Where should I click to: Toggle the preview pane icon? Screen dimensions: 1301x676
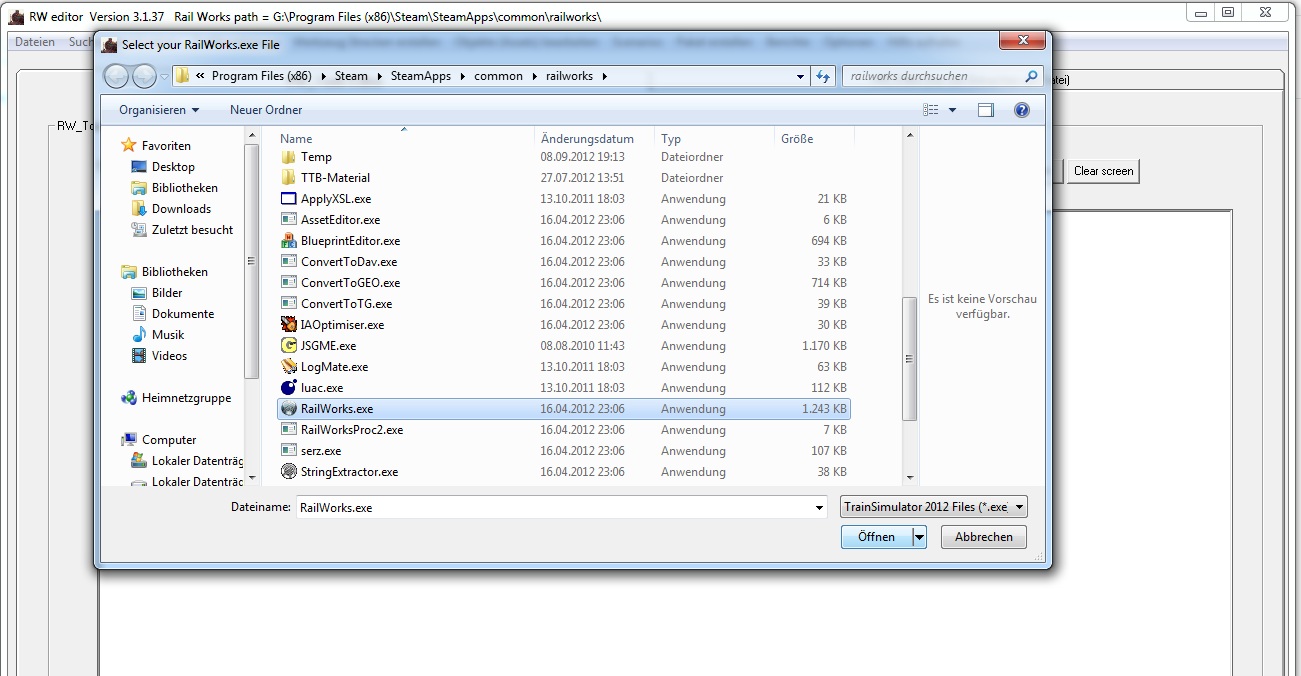tap(986, 110)
